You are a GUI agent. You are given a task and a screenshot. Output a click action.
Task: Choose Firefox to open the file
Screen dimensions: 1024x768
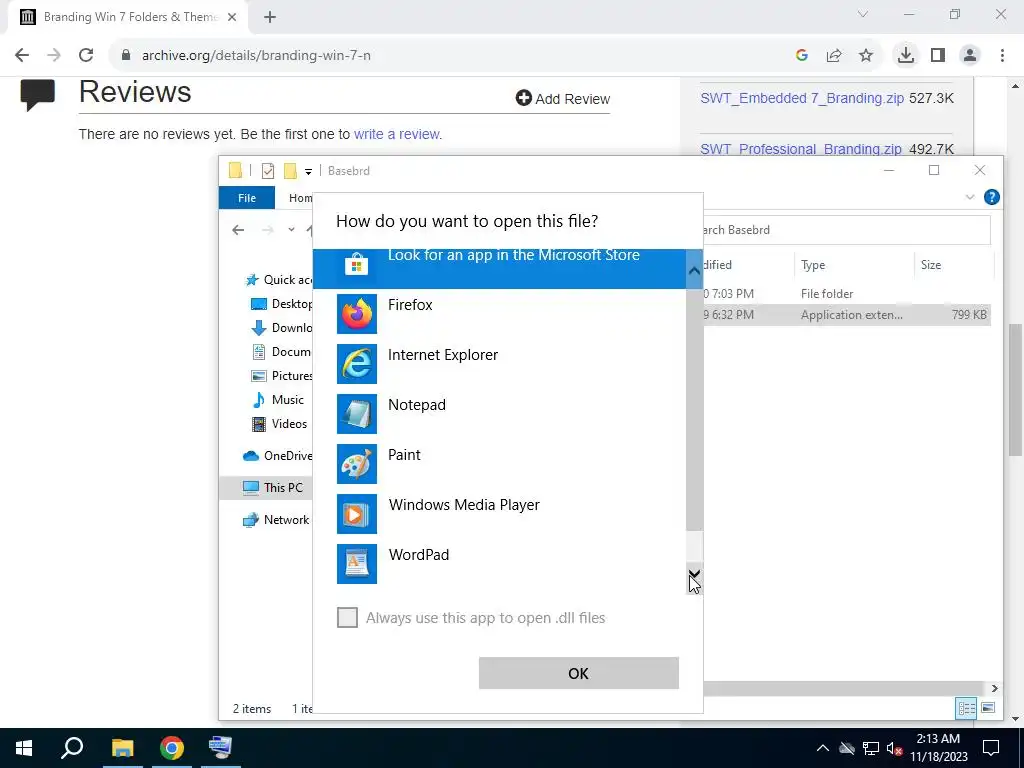pos(500,313)
